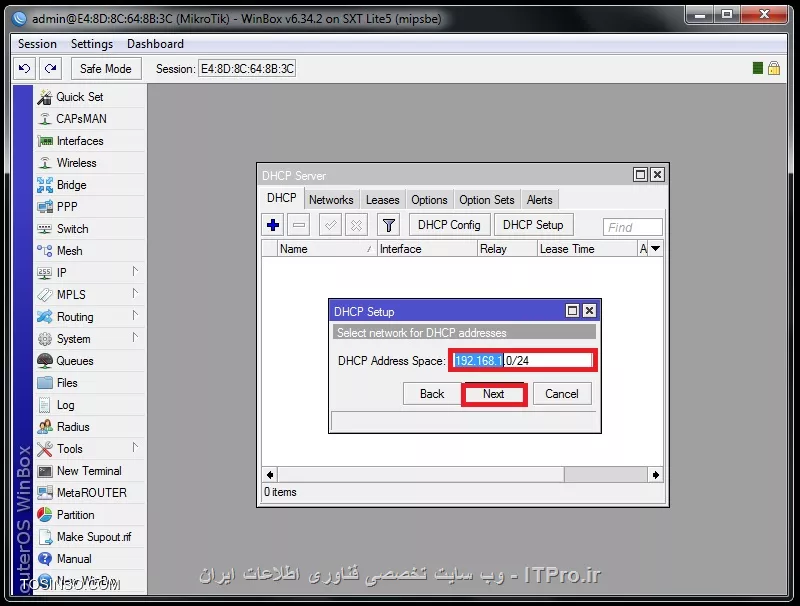Sort by the Interface column header
Image resolution: width=800 pixels, height=606 pixels.
(x=427, y=249)
